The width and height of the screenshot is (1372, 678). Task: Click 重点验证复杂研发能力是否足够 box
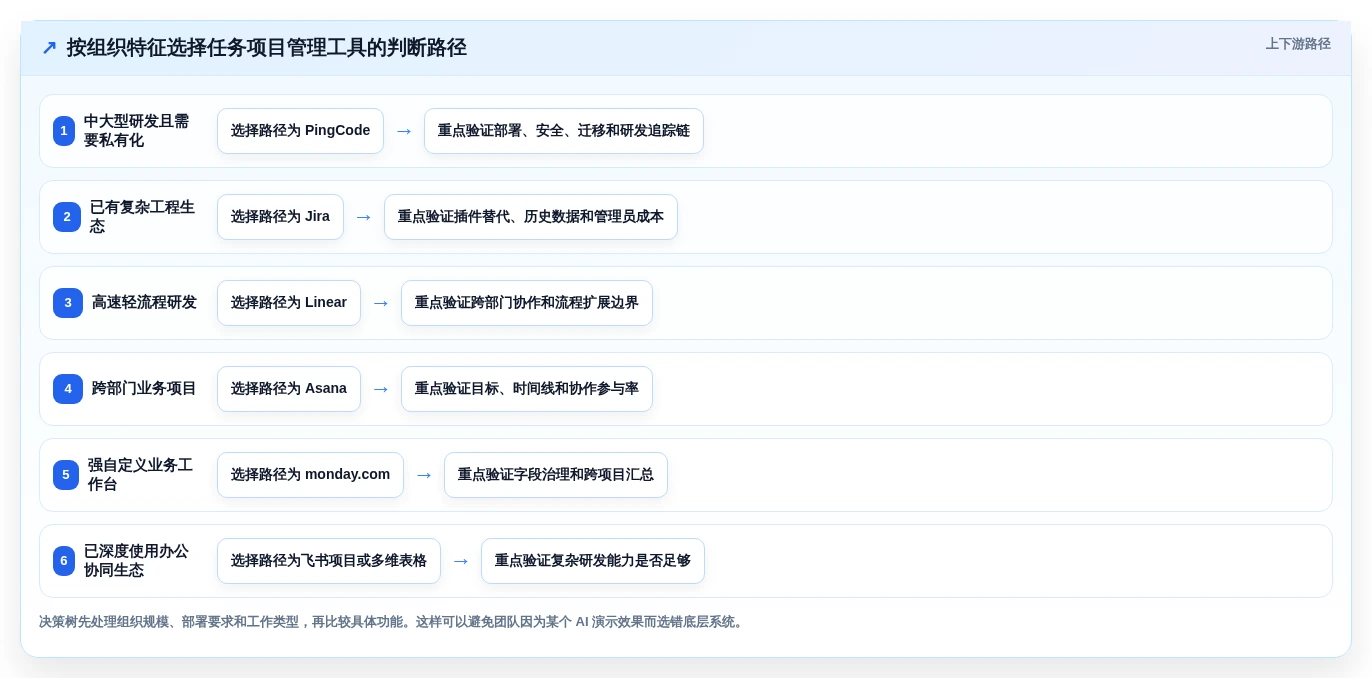pos(593,561)
